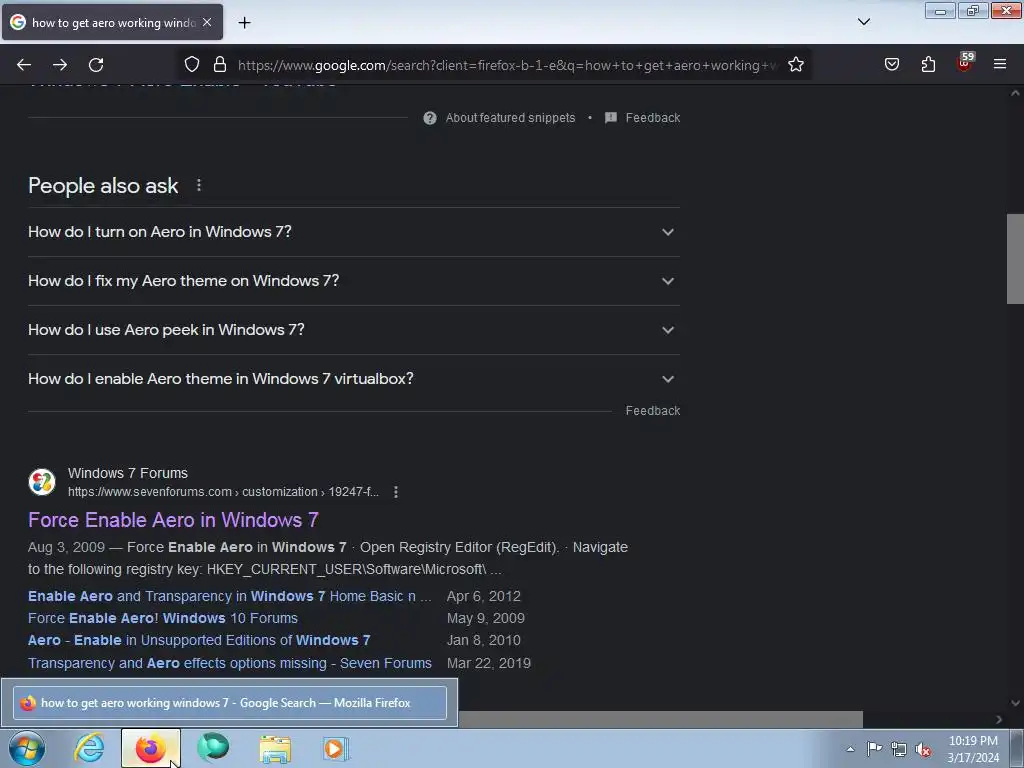Click the Firefox taskbar icon
This screenshot has width=1024, height=768.
coord(151,748)
